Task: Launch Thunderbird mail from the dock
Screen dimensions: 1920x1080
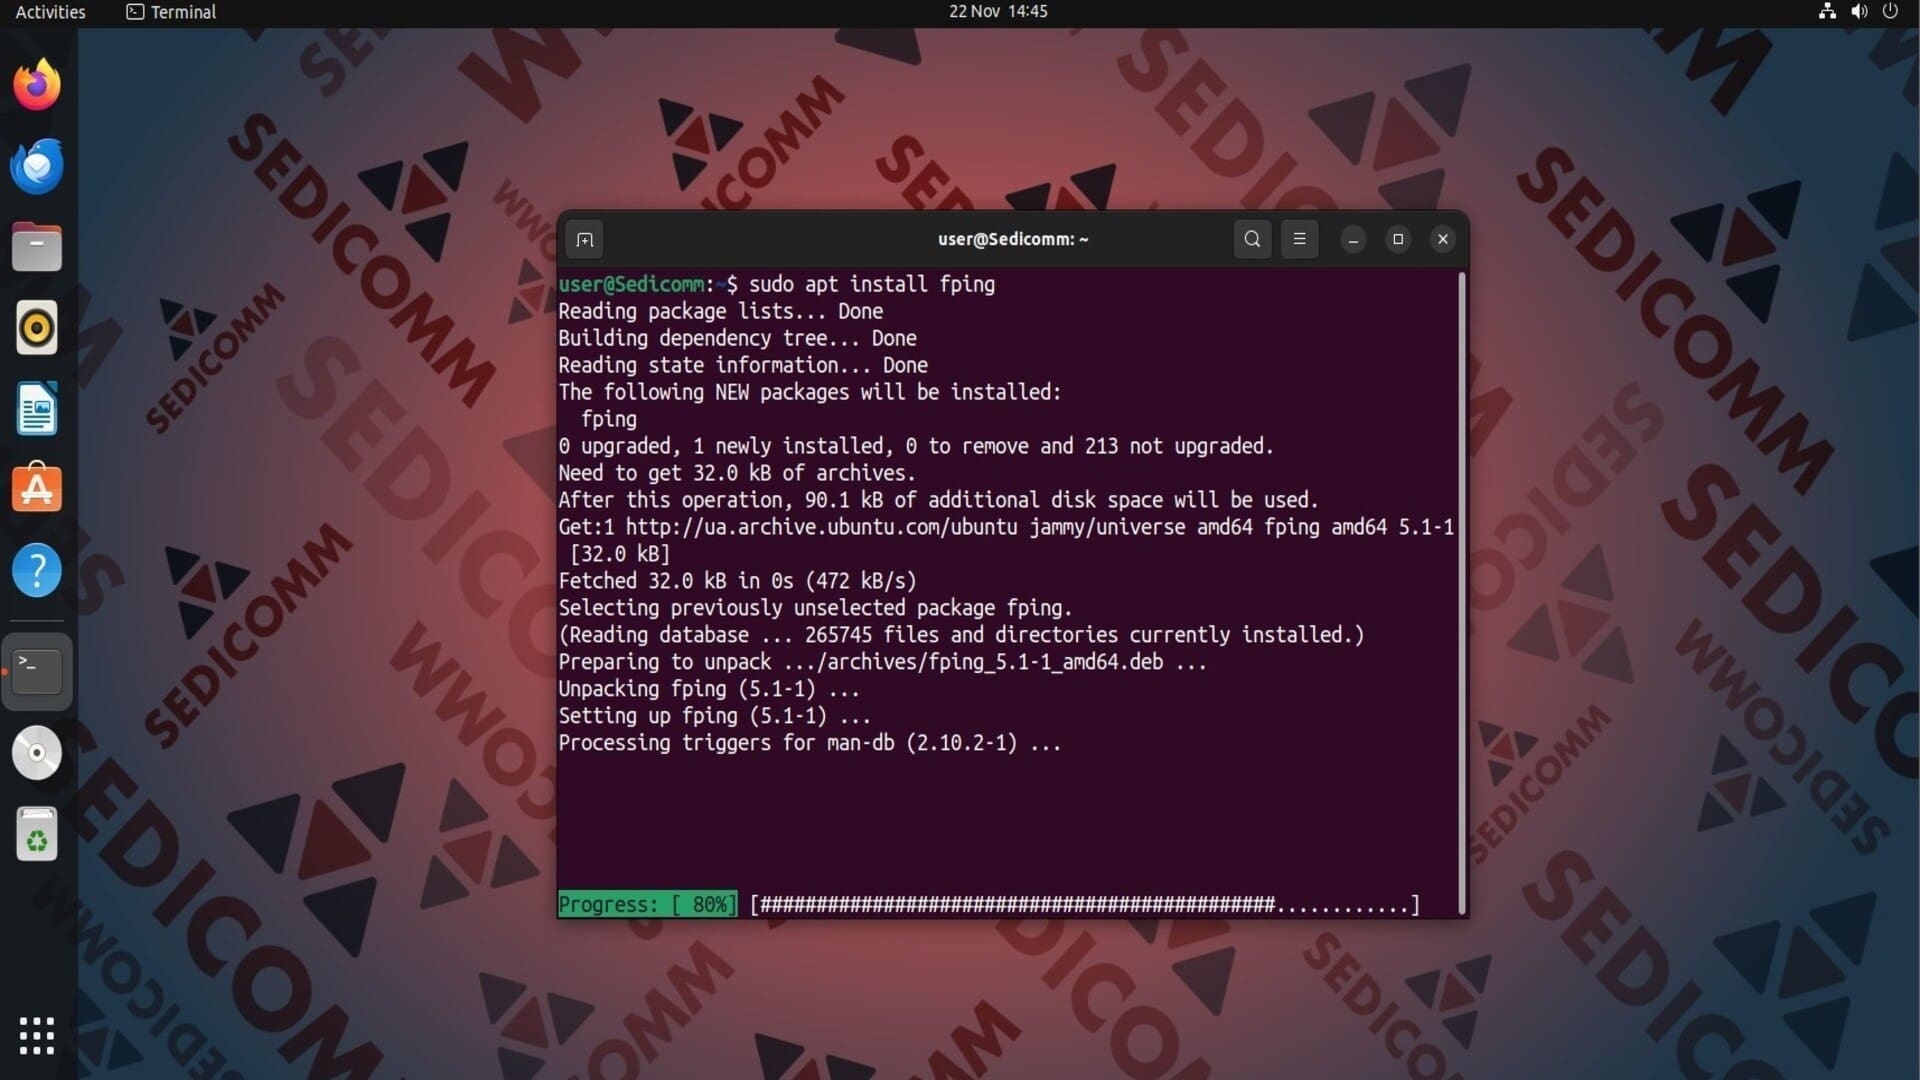Action: click(x=37, y=166)
